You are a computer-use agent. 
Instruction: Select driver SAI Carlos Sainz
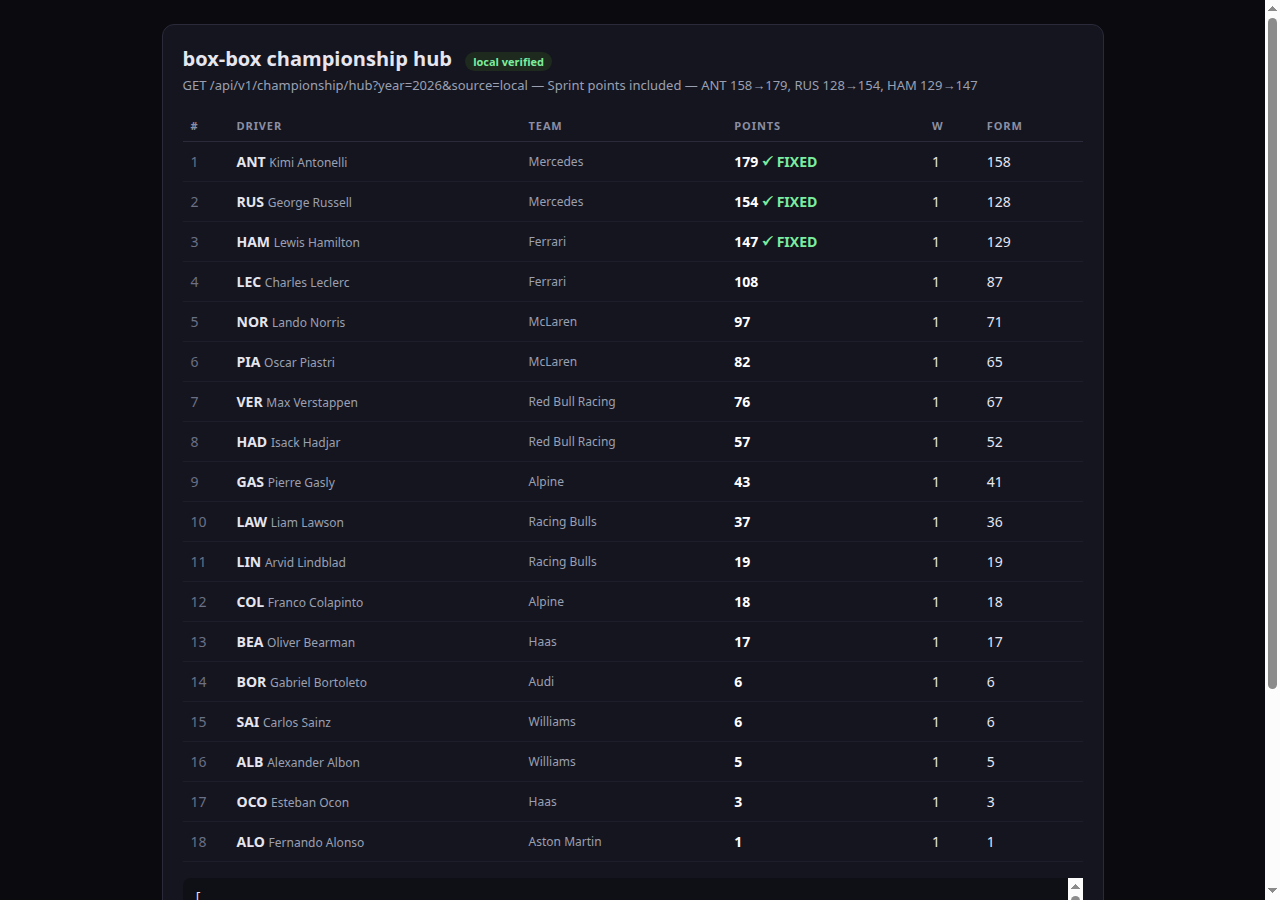(284, 722)
